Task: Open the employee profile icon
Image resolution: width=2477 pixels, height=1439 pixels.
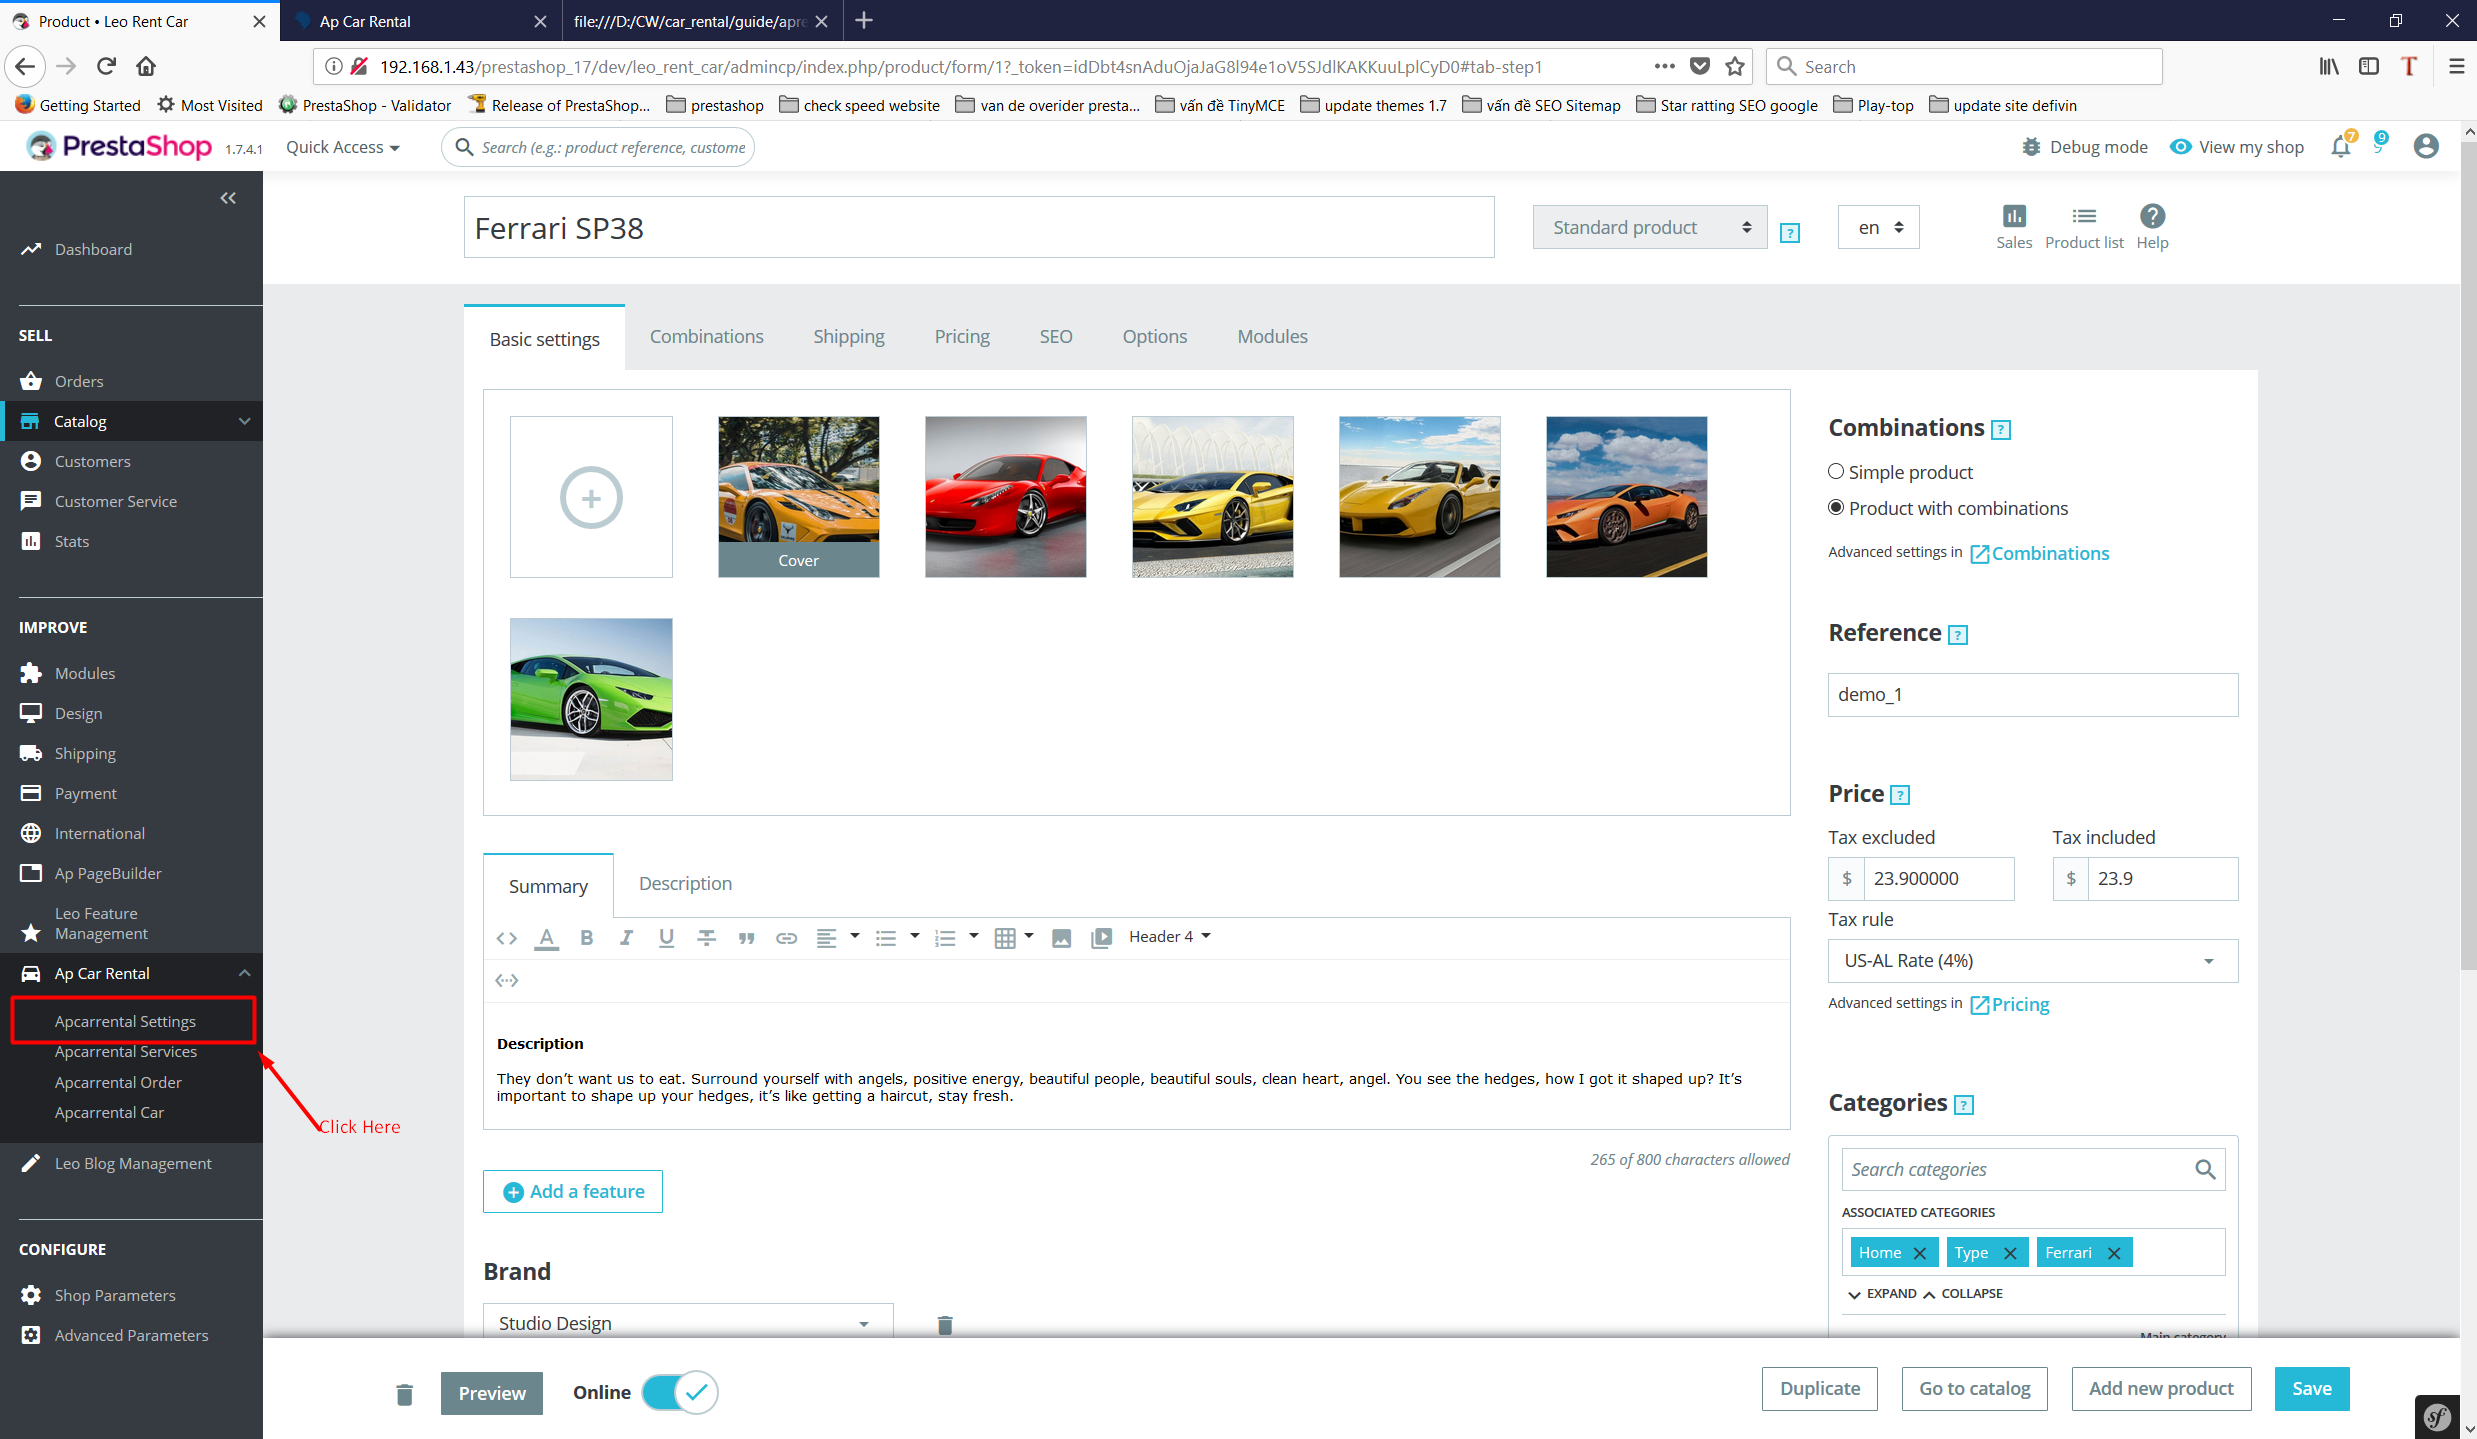Action: [2425, 147]
